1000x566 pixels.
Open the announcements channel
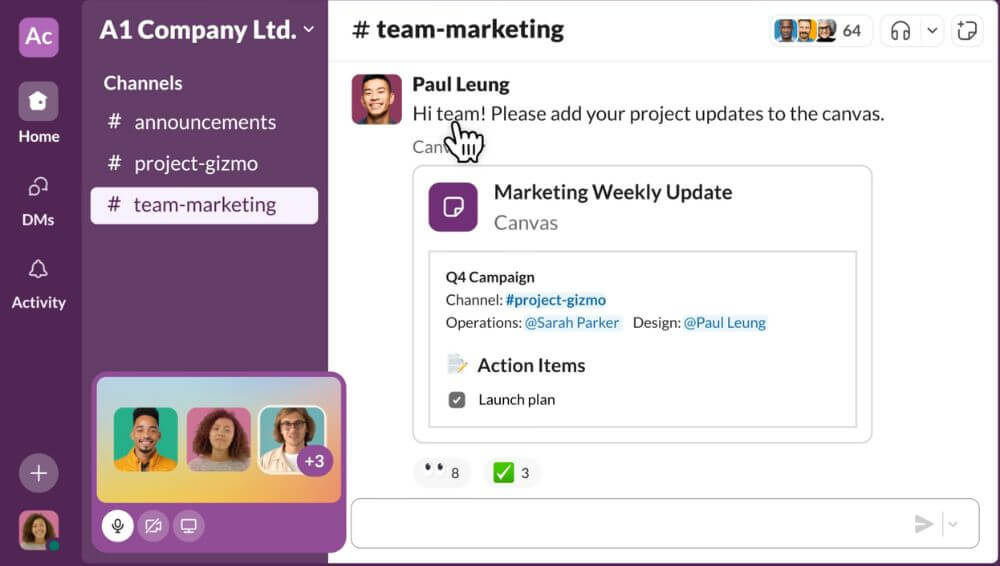204,122
